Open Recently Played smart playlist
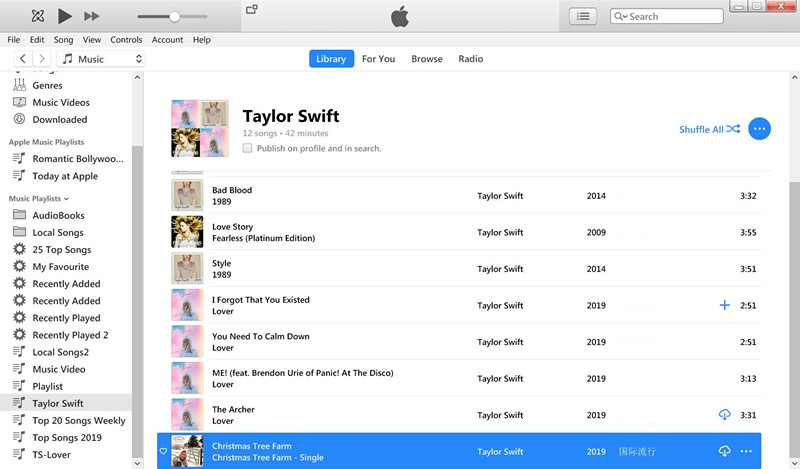This screenshot has height=469, width=800. tap(66, 318)
